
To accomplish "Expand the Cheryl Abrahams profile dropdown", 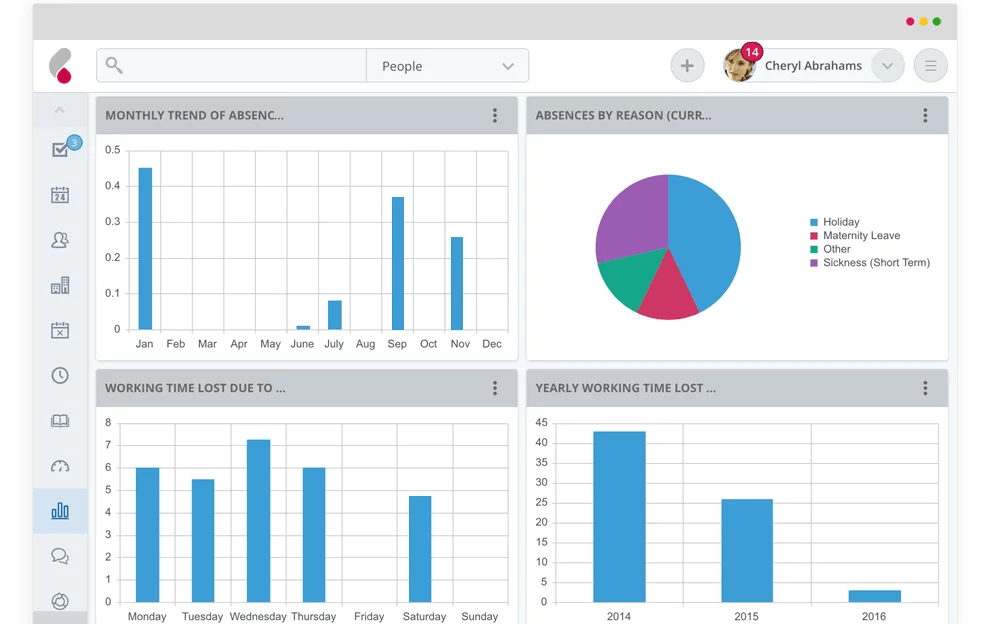I will 886,65.
